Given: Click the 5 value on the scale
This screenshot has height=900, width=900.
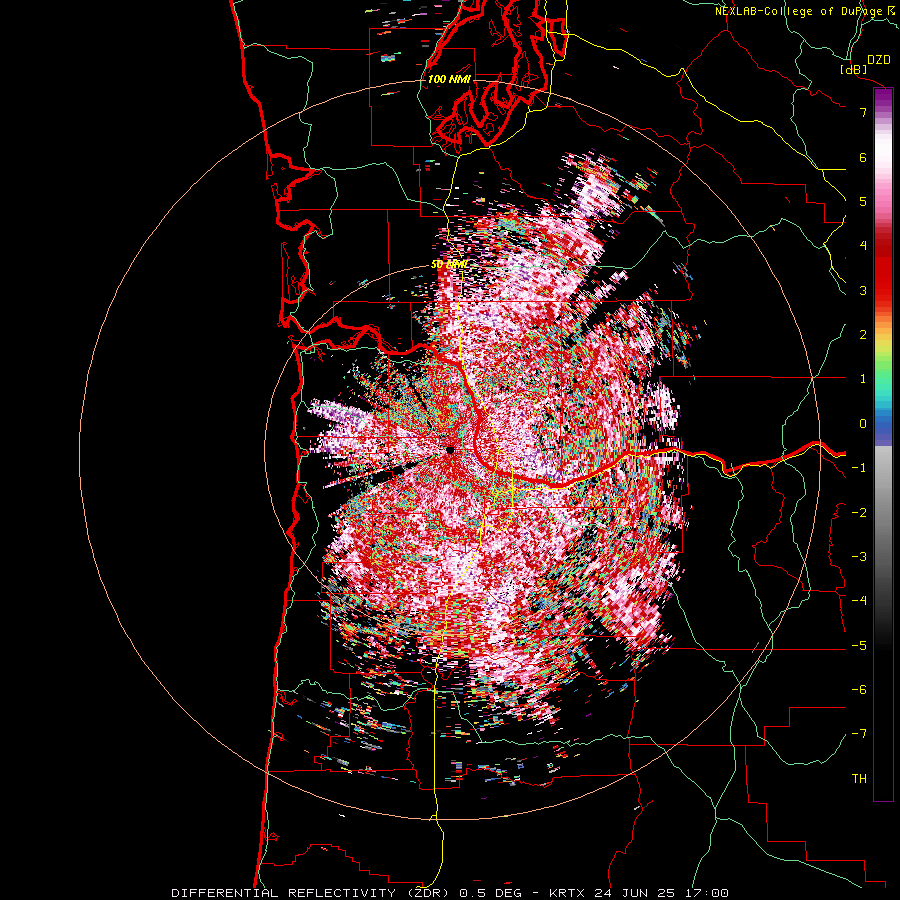Looking at the screenshot, I should 863,201.
